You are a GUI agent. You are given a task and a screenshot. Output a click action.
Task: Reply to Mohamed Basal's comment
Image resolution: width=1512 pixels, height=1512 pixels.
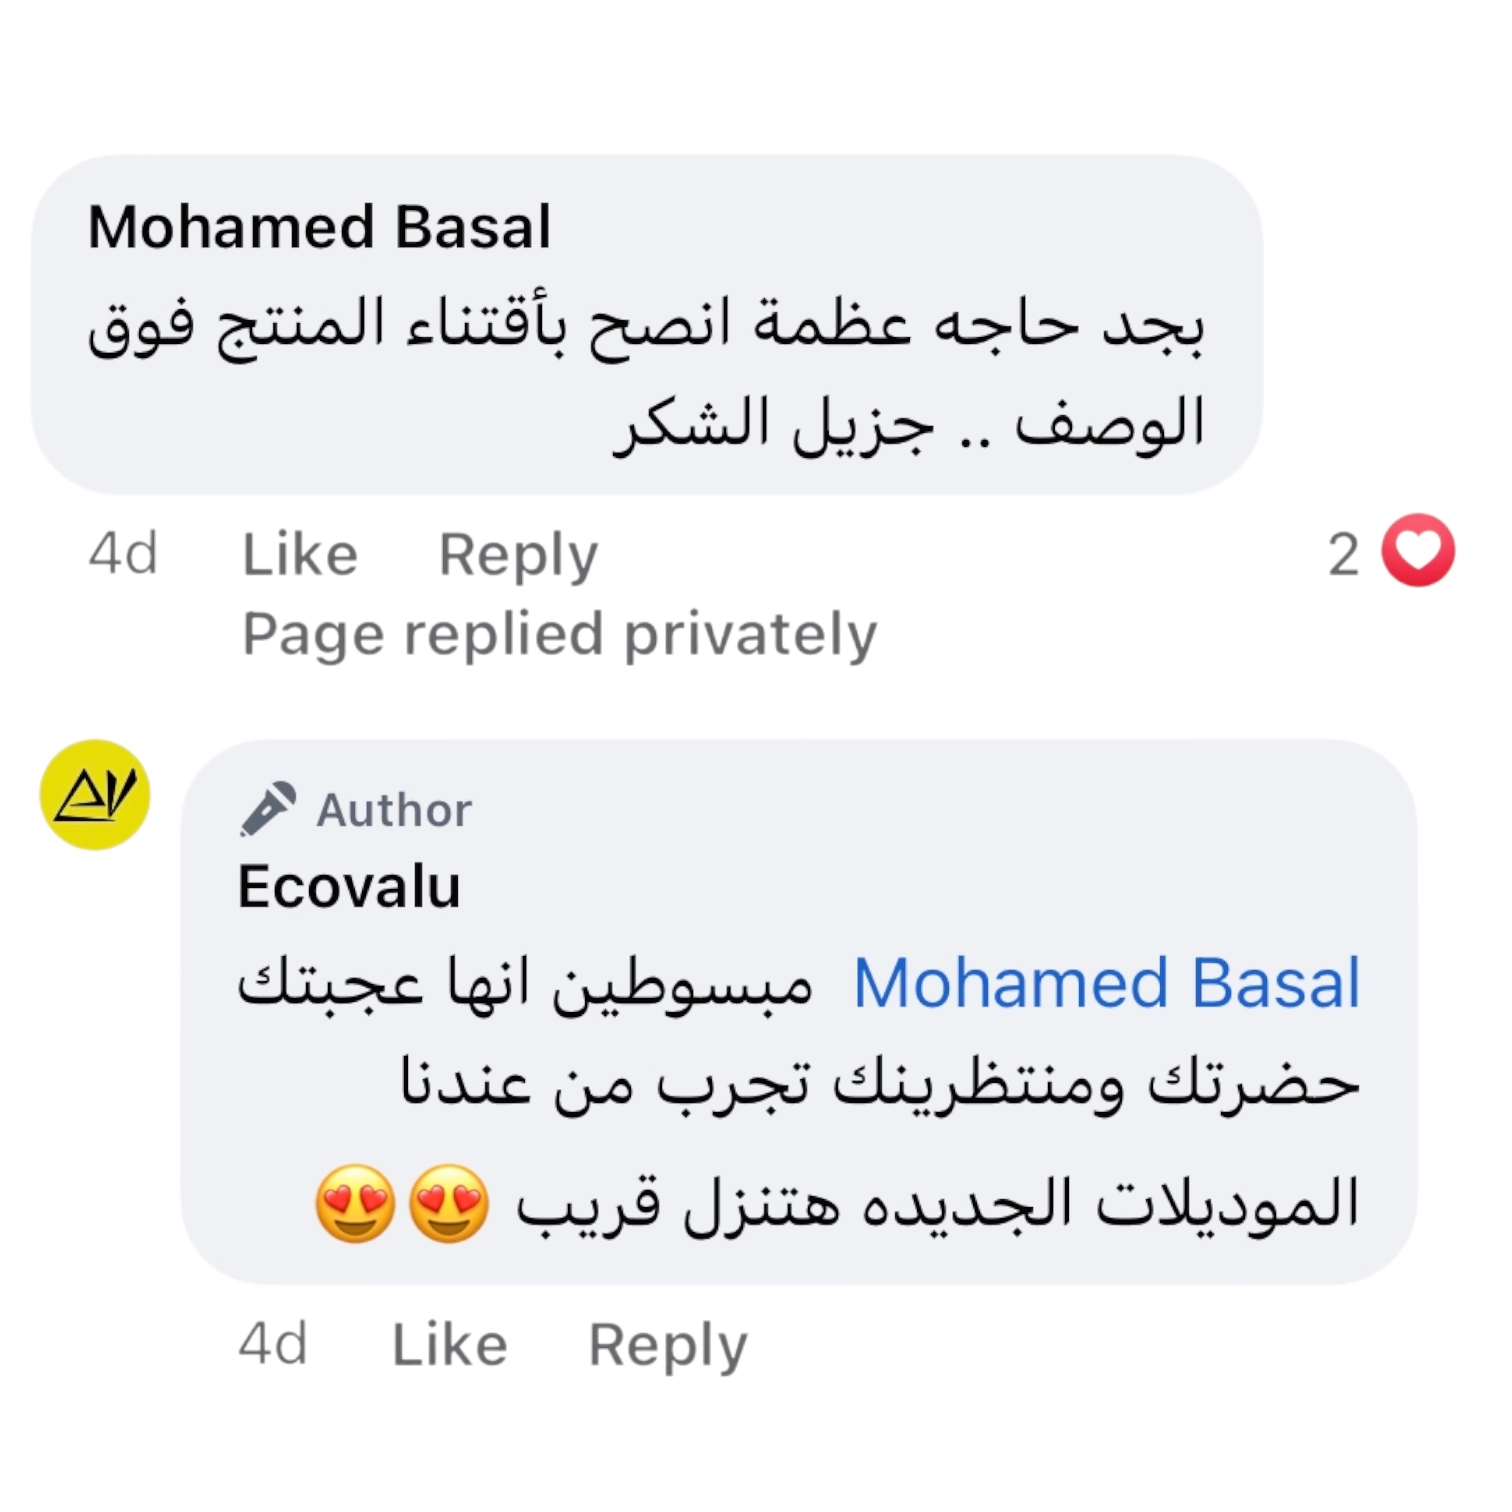point(518,554)
